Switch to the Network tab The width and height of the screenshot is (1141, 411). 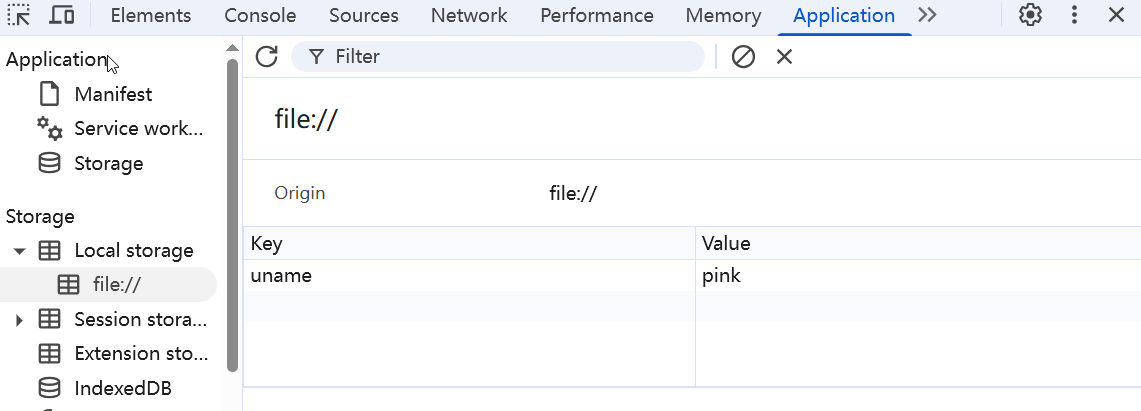click(469, 15)
